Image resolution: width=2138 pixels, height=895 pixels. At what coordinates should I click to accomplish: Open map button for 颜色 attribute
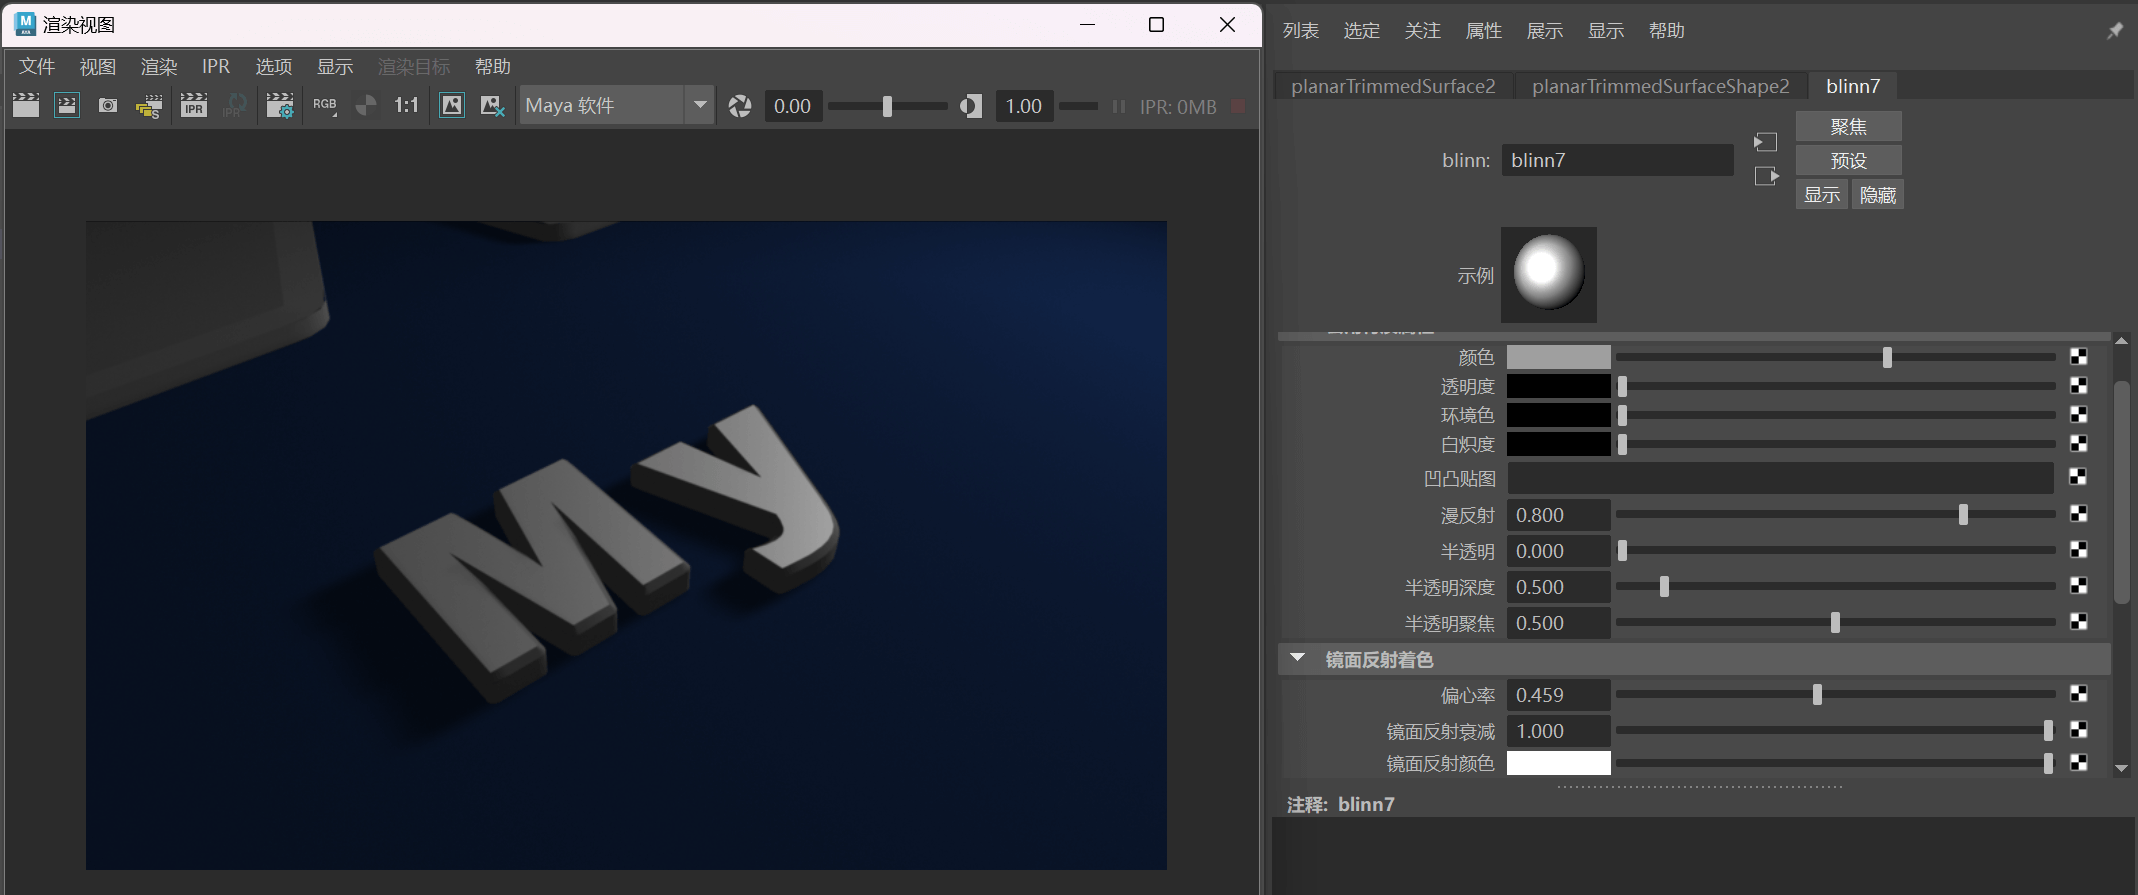(x=2078, y=357)
